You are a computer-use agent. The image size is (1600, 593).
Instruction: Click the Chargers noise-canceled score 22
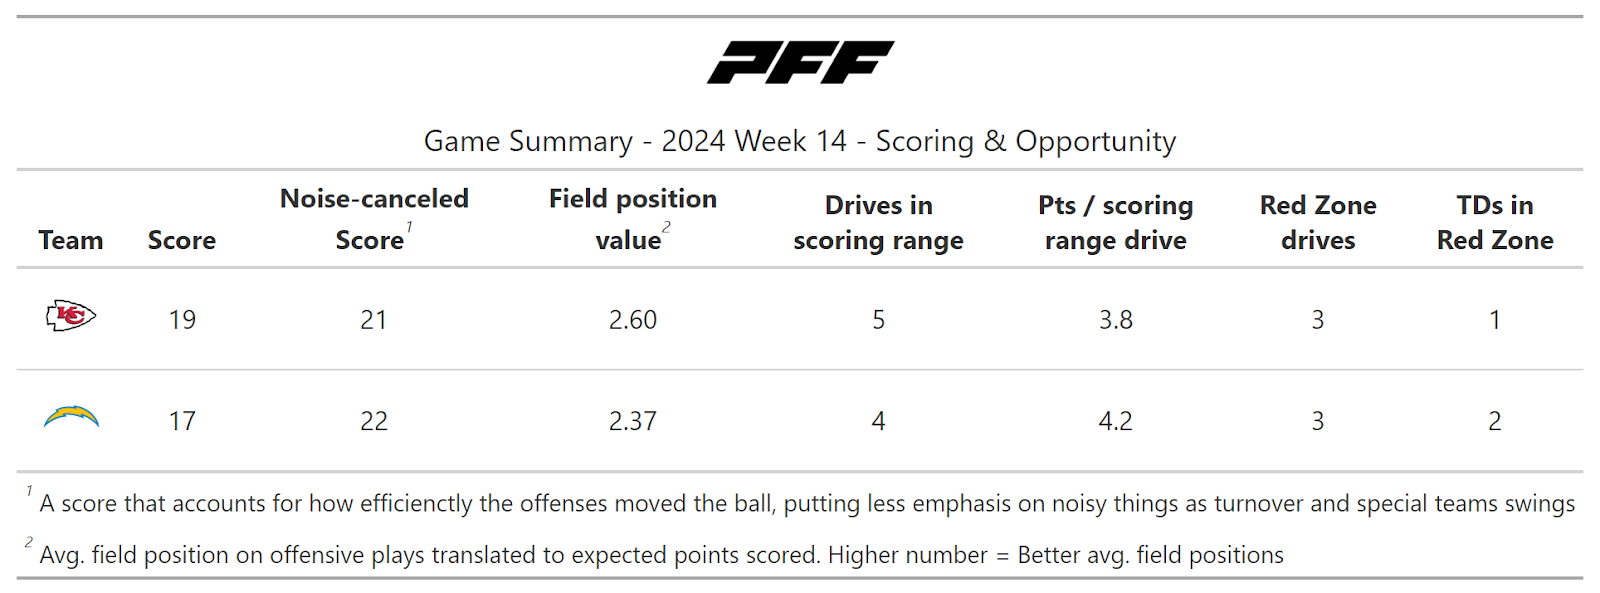[x=374, y=421]
